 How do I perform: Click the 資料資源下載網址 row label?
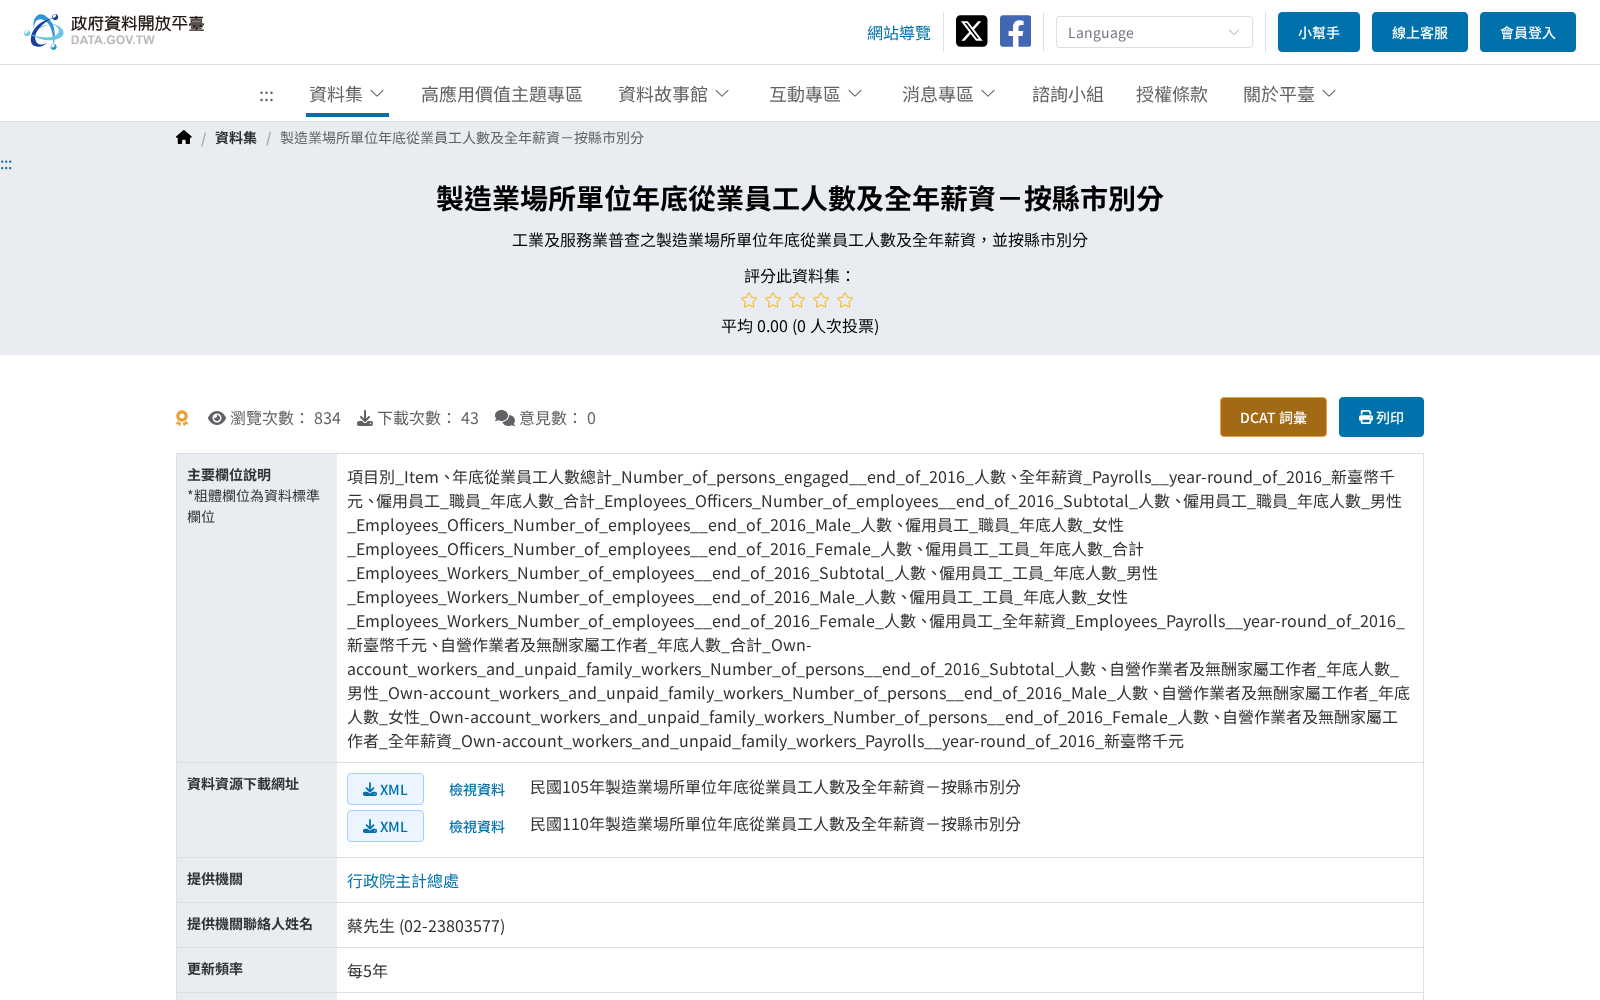tap(243, 784)
